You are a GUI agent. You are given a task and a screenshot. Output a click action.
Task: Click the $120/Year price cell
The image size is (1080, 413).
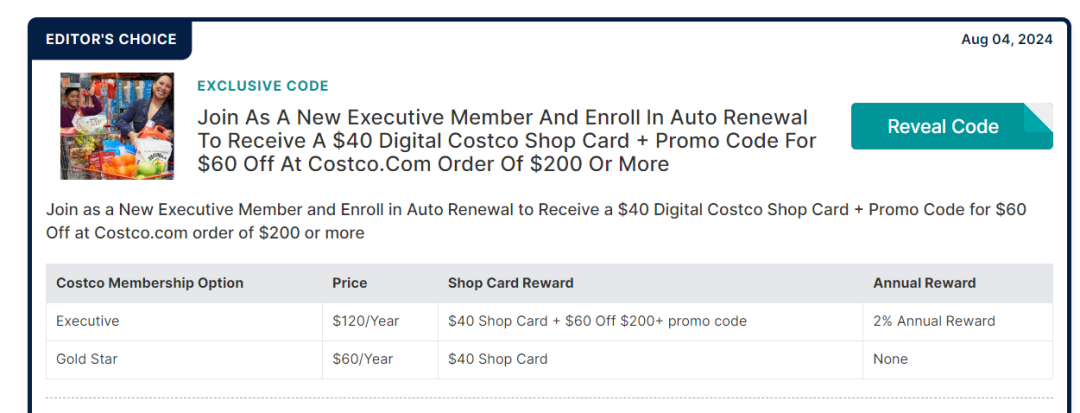tap(380, 321)
